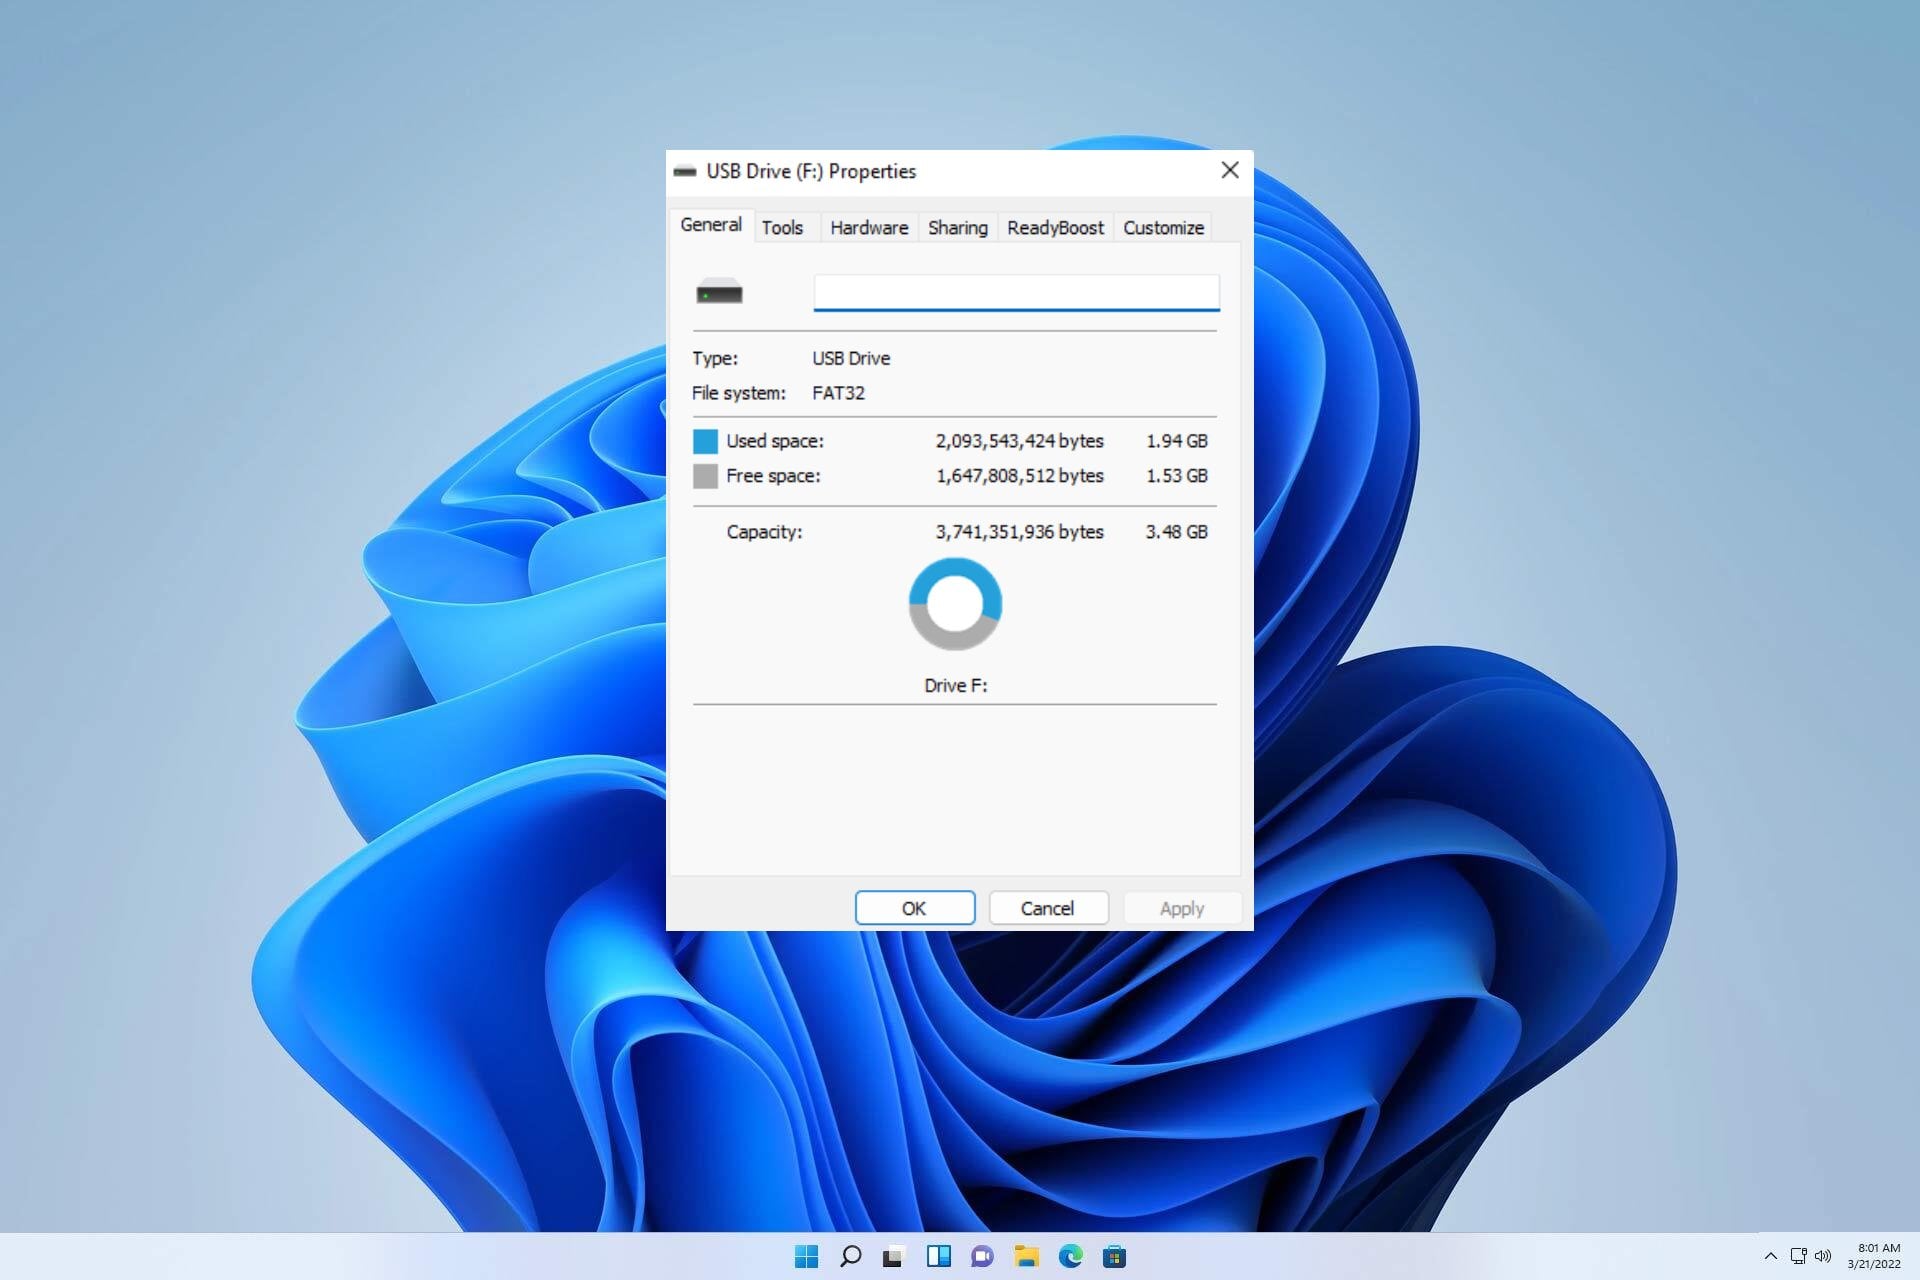
Task: Click the blue Used space swatch
Action: click(705, 441)
